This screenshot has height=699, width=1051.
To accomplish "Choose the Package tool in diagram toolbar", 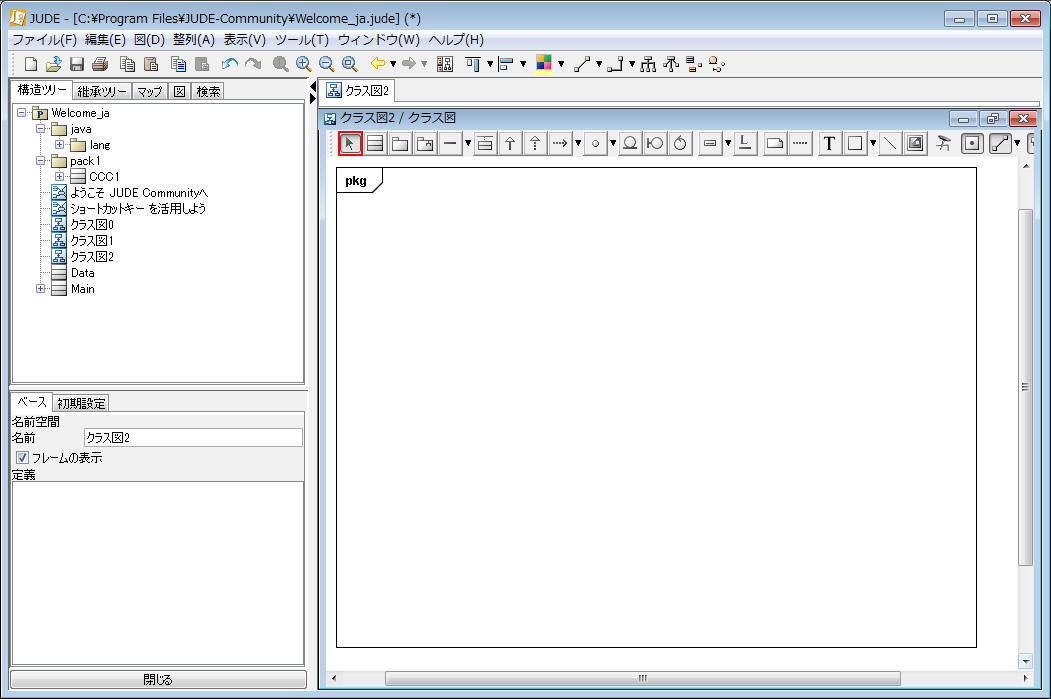I will tap(400, 144).
